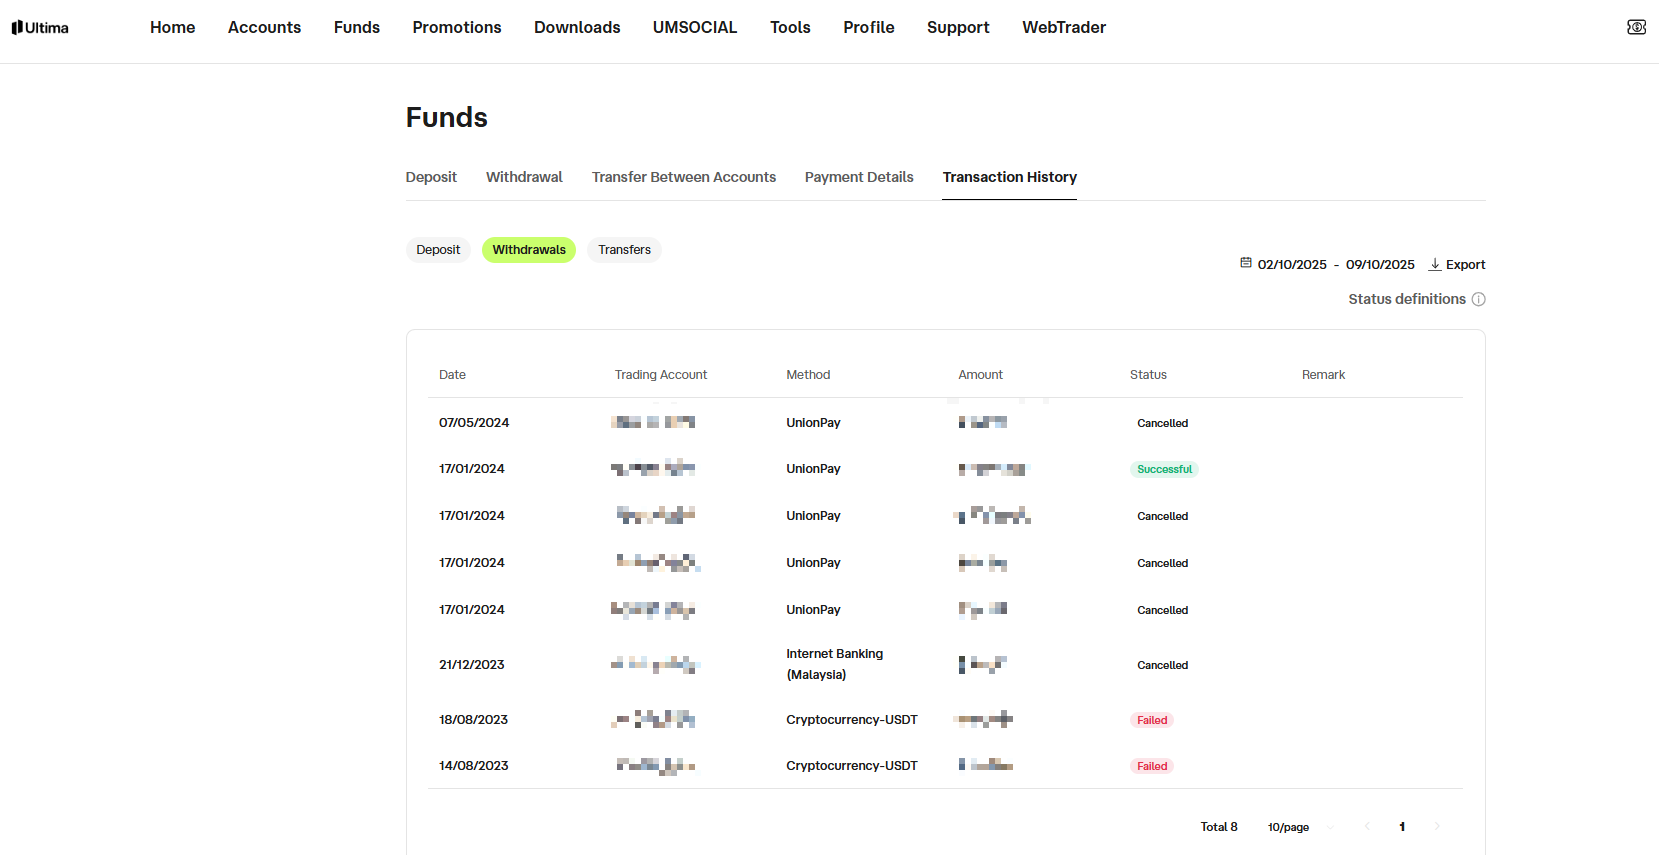The height and width of the screenshot is (855, 1659).
Task: Open the Transfer Between Accounts tab
Action: point(684,177)
